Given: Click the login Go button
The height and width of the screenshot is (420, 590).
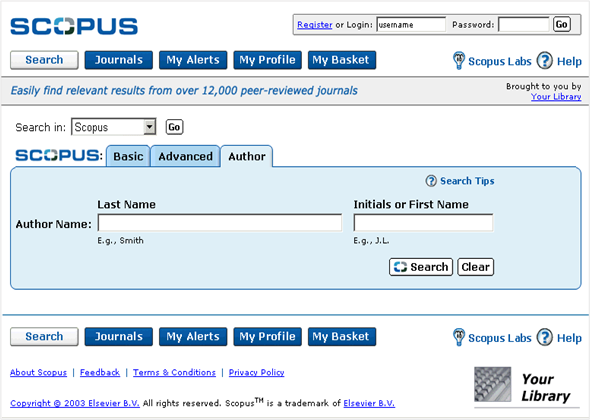Looking at the screenshot, I should pyautogui.click(x=561, y=24).
